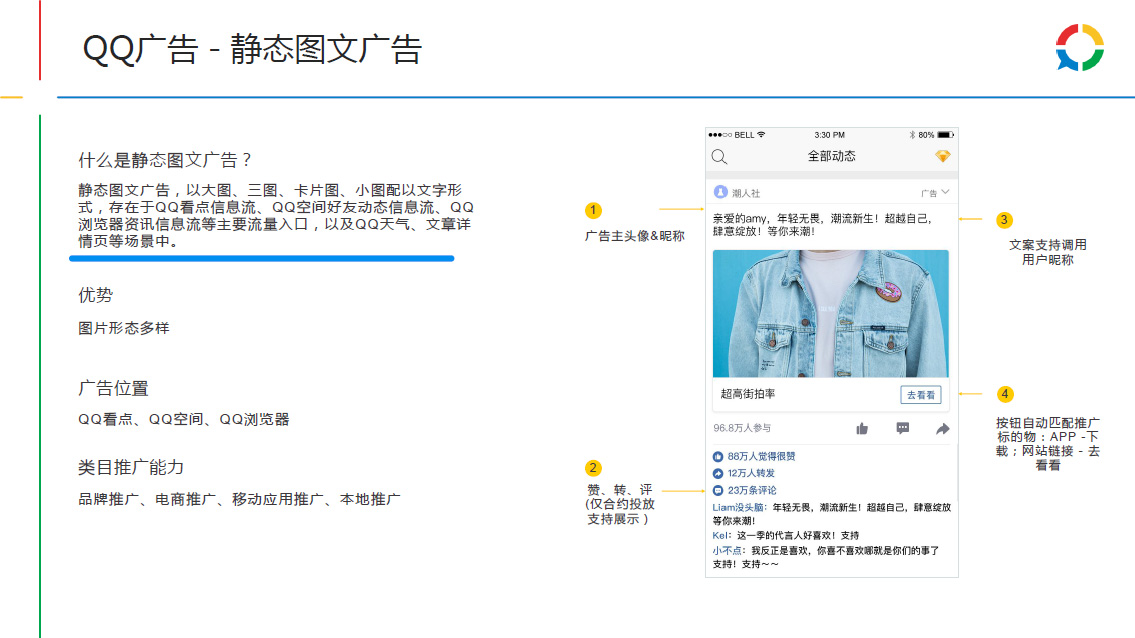Click the line starting 品牌推广、电商推广

[x=240, y=499]
